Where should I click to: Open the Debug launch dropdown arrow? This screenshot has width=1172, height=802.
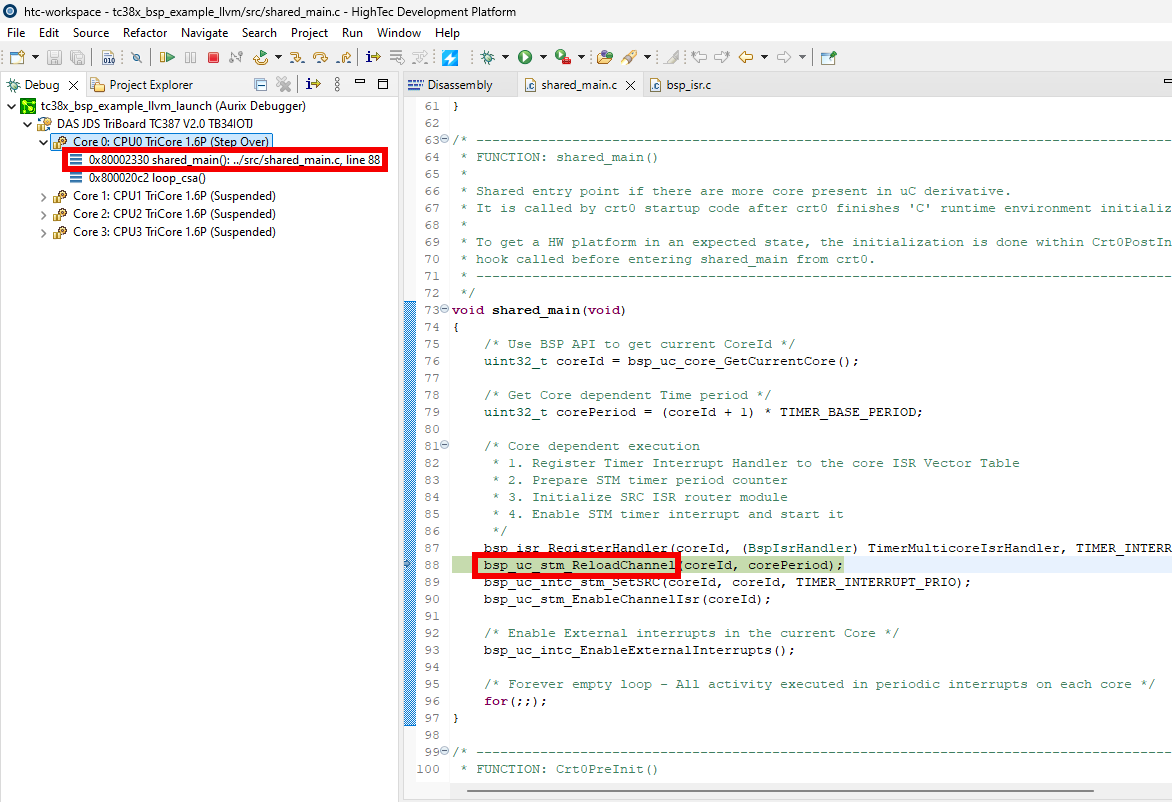(x=505, y=58)
